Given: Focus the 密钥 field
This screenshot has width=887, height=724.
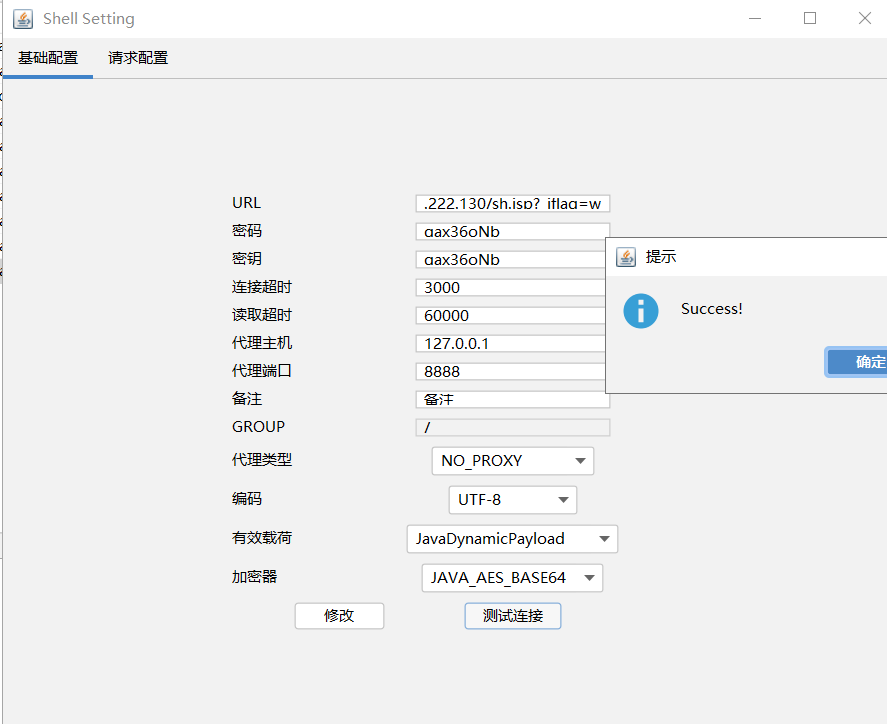Looking at the screenshot, I should pos(511,259).
